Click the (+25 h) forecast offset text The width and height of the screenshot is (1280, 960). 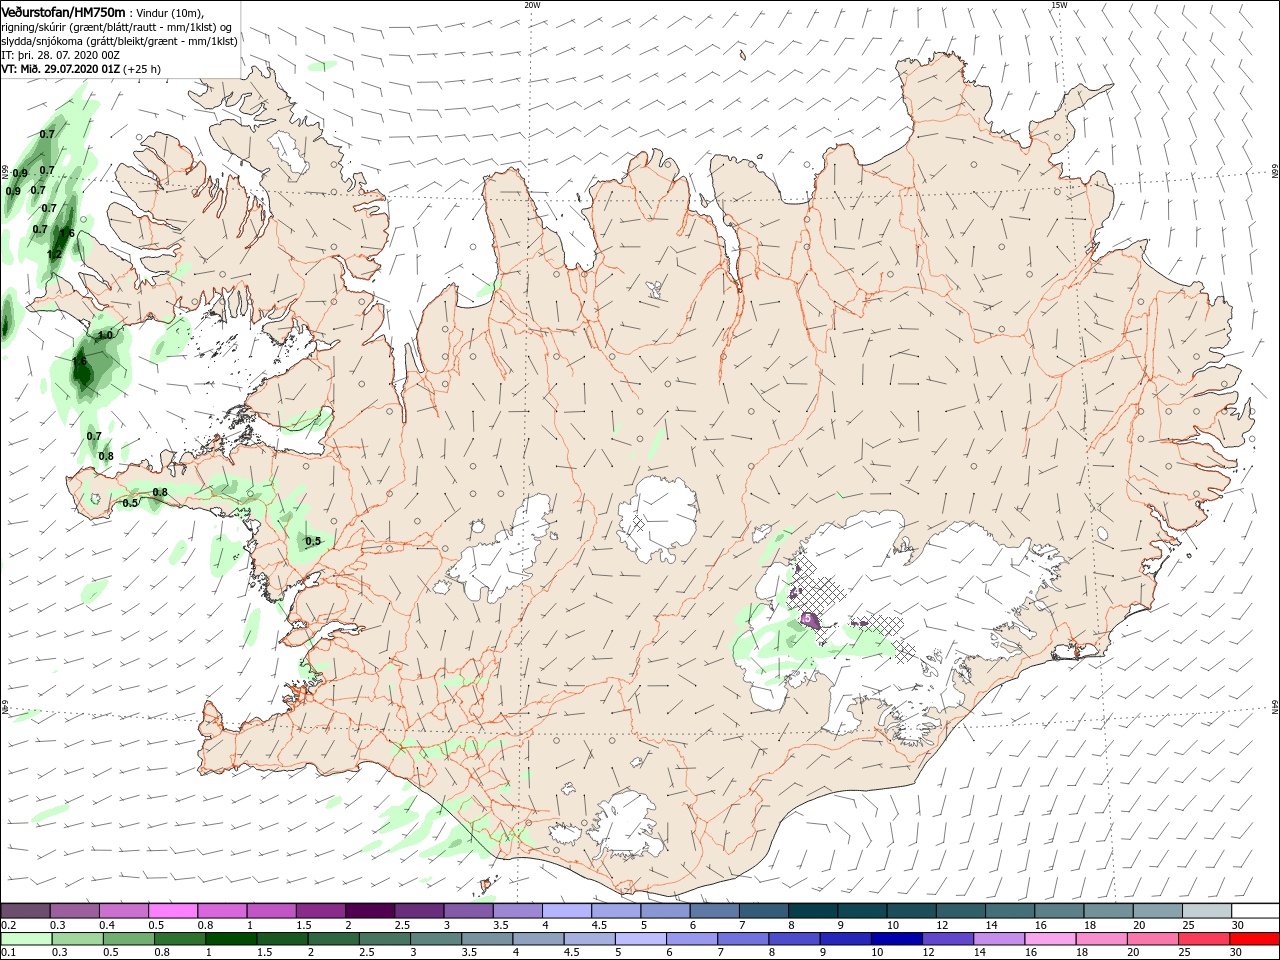(141, 69)
